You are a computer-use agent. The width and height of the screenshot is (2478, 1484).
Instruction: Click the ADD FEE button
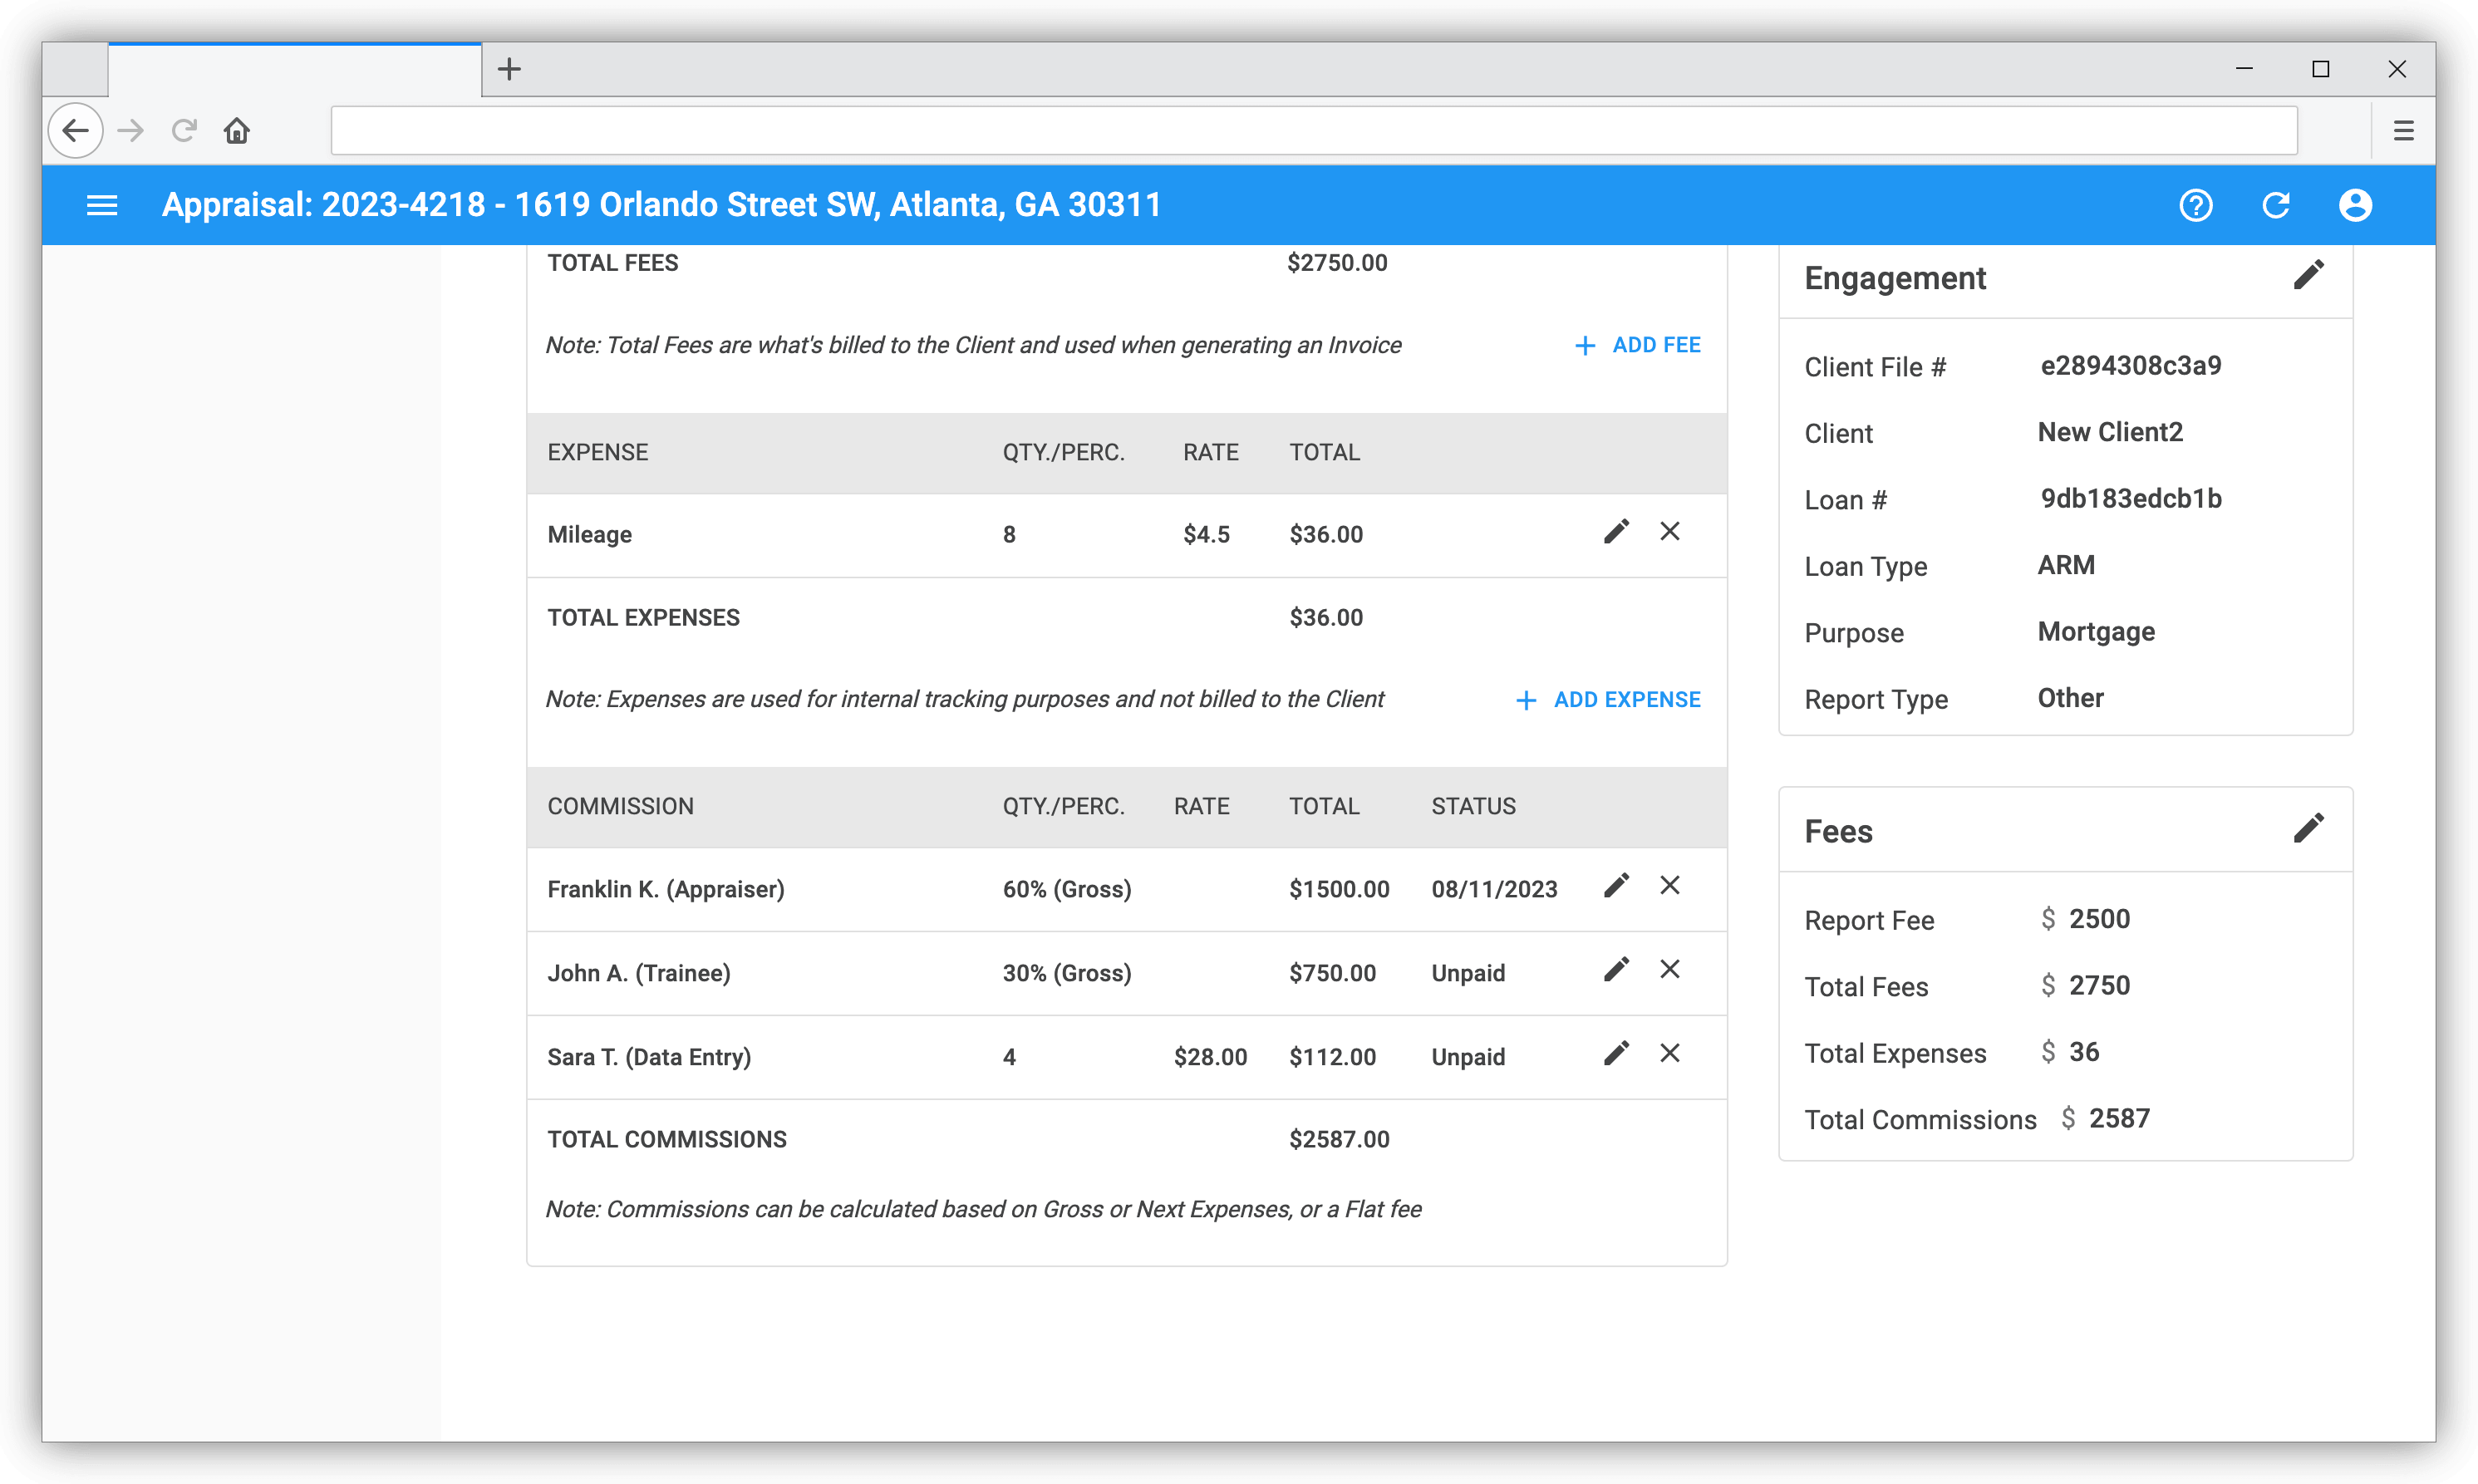click(x=1638, y=345)
